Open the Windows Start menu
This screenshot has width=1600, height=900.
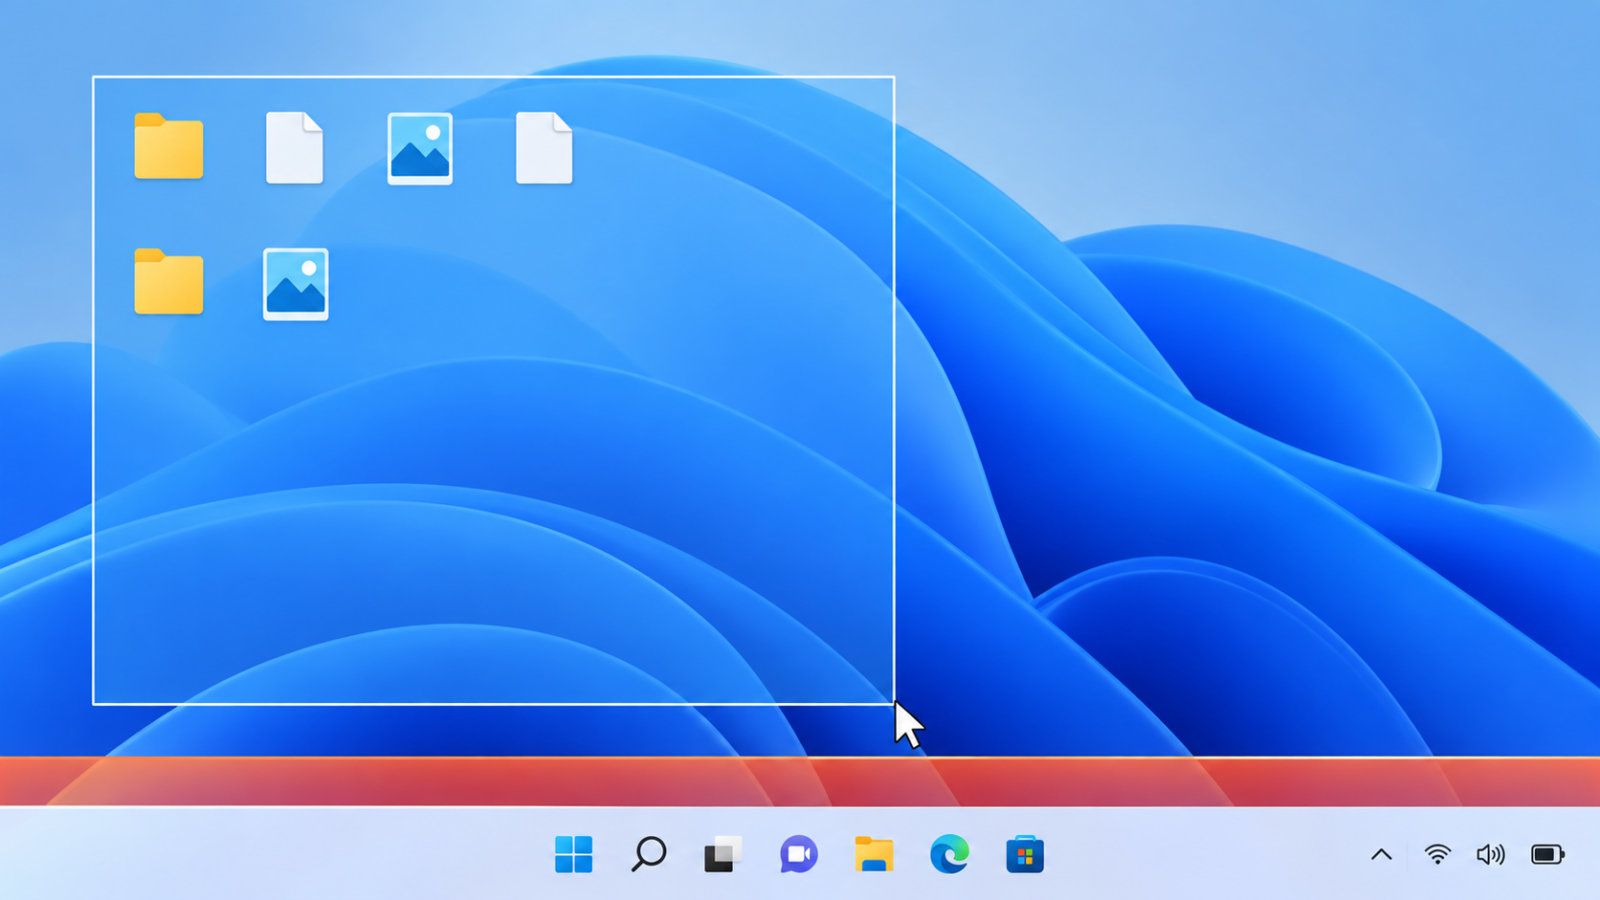(573, 854)
